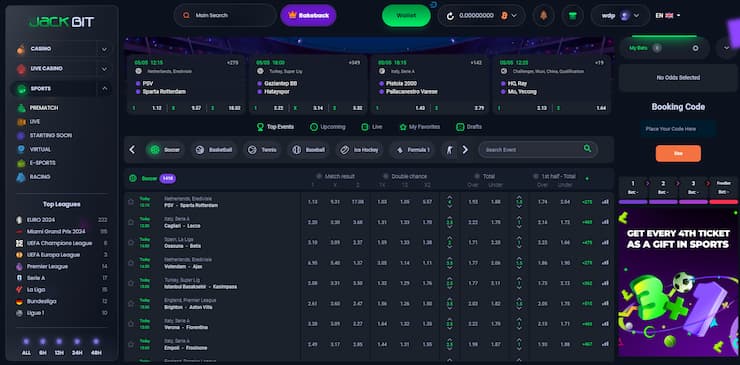
Task: Open the Starting Soon section
Action: pos(44,136)
